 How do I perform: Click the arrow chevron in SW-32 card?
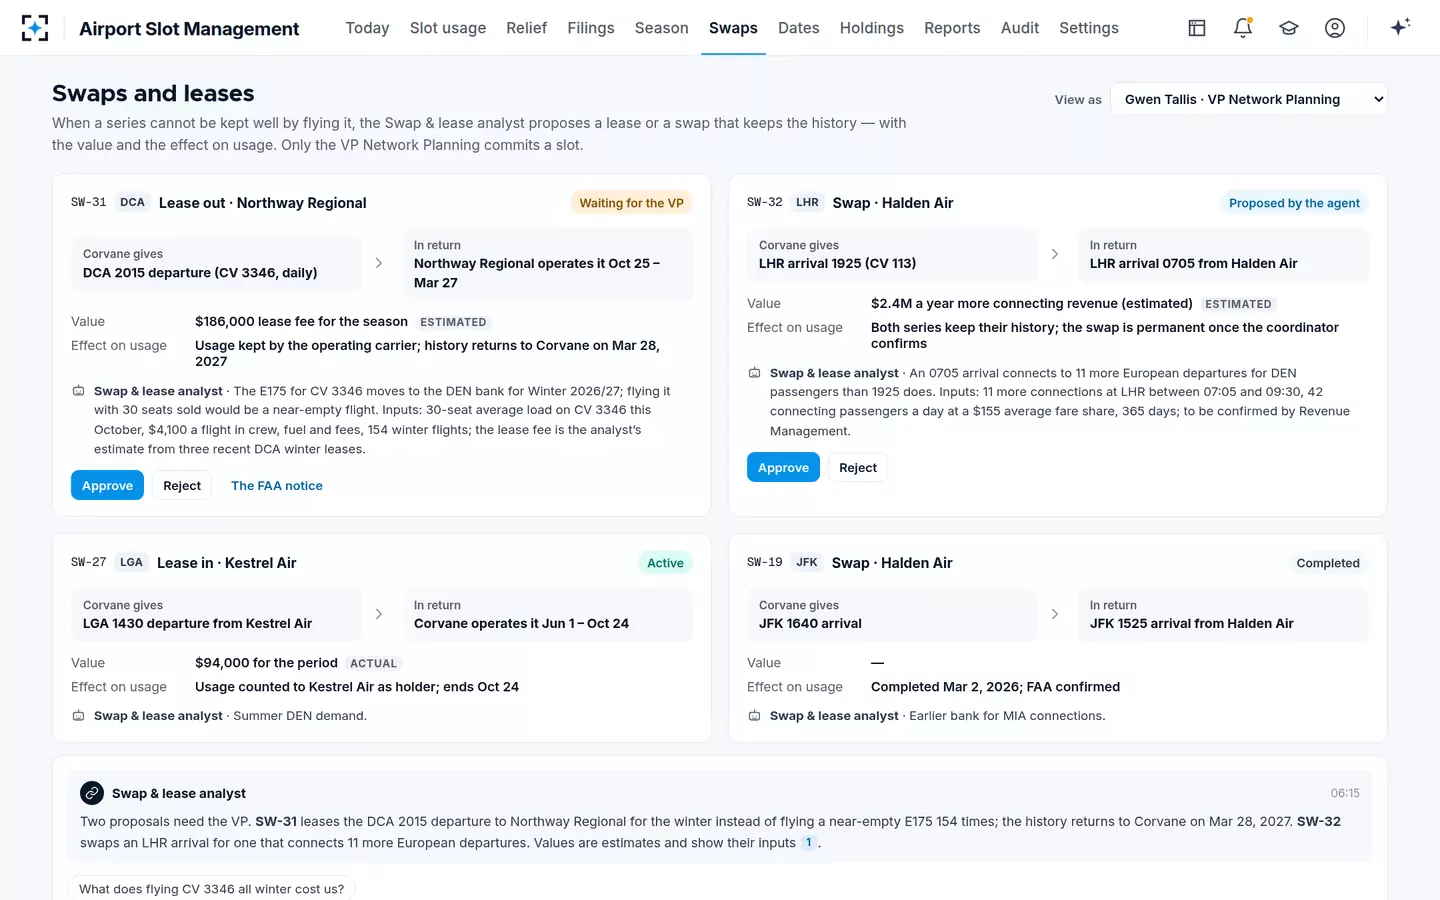(1055, 254)
